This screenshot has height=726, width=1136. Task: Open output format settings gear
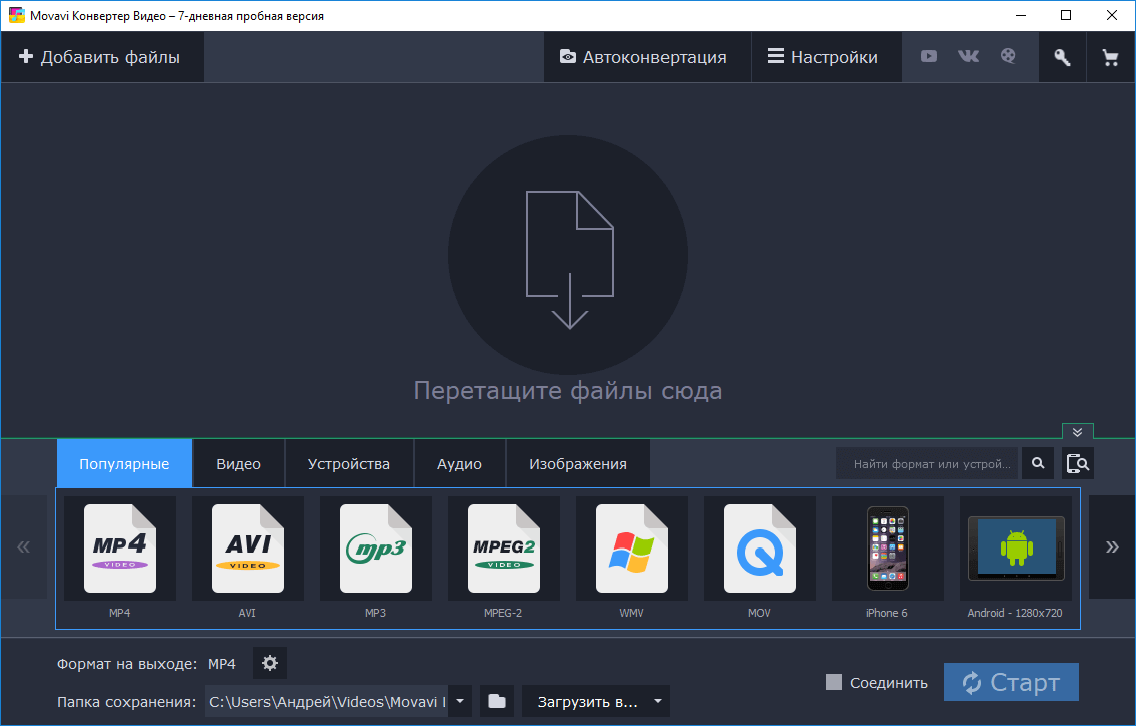pyautogui.click(x=268, y=663)
